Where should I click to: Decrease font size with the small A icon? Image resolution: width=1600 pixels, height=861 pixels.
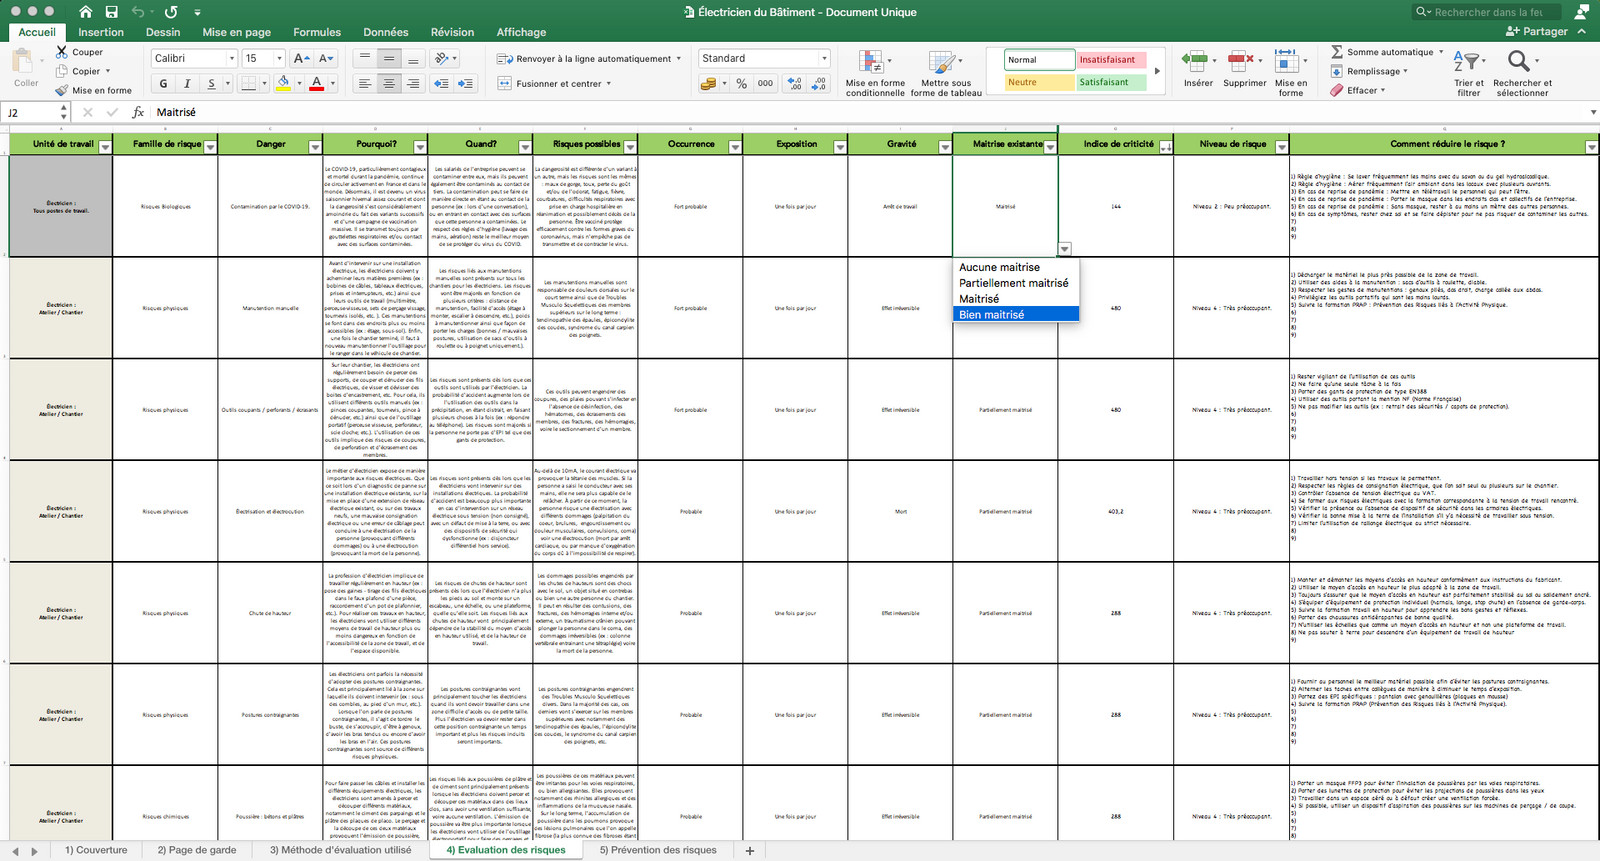point(326,58)
